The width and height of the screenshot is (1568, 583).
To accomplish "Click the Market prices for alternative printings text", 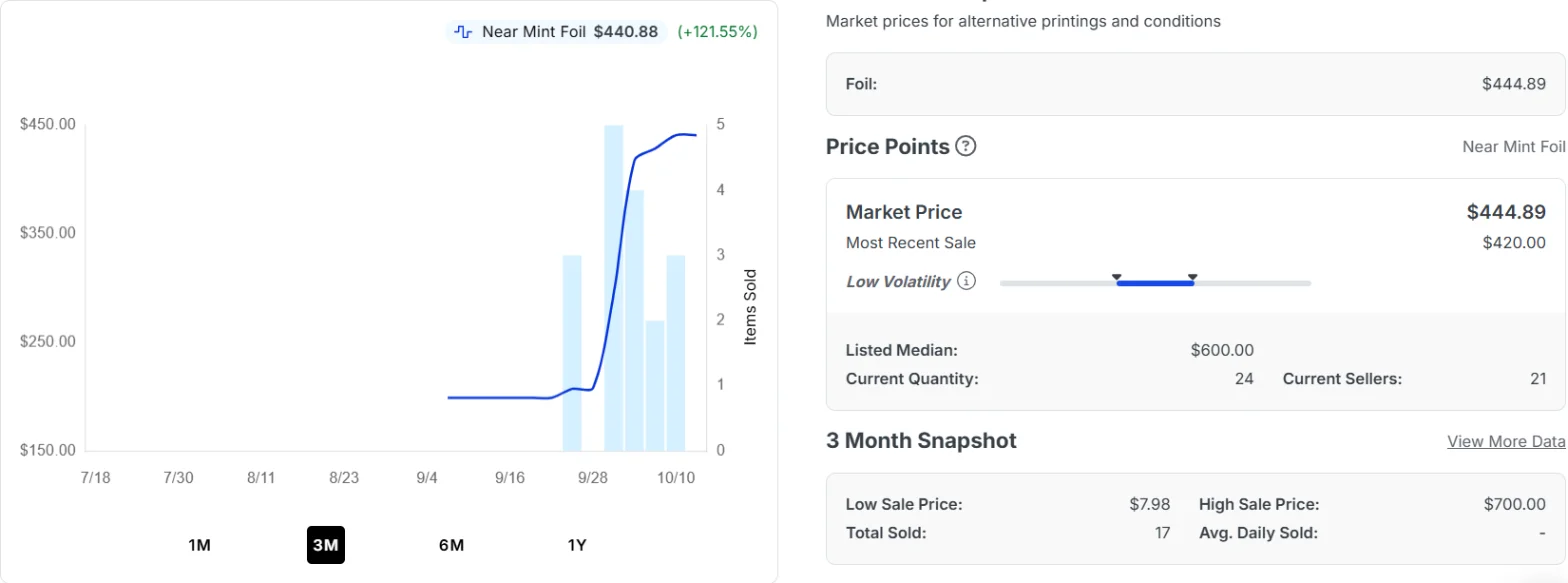I will tap(1023, 21).
